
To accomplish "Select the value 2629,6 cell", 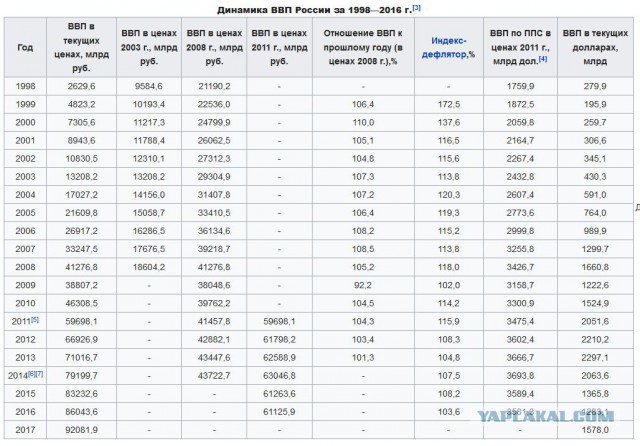I will [82, 87].
